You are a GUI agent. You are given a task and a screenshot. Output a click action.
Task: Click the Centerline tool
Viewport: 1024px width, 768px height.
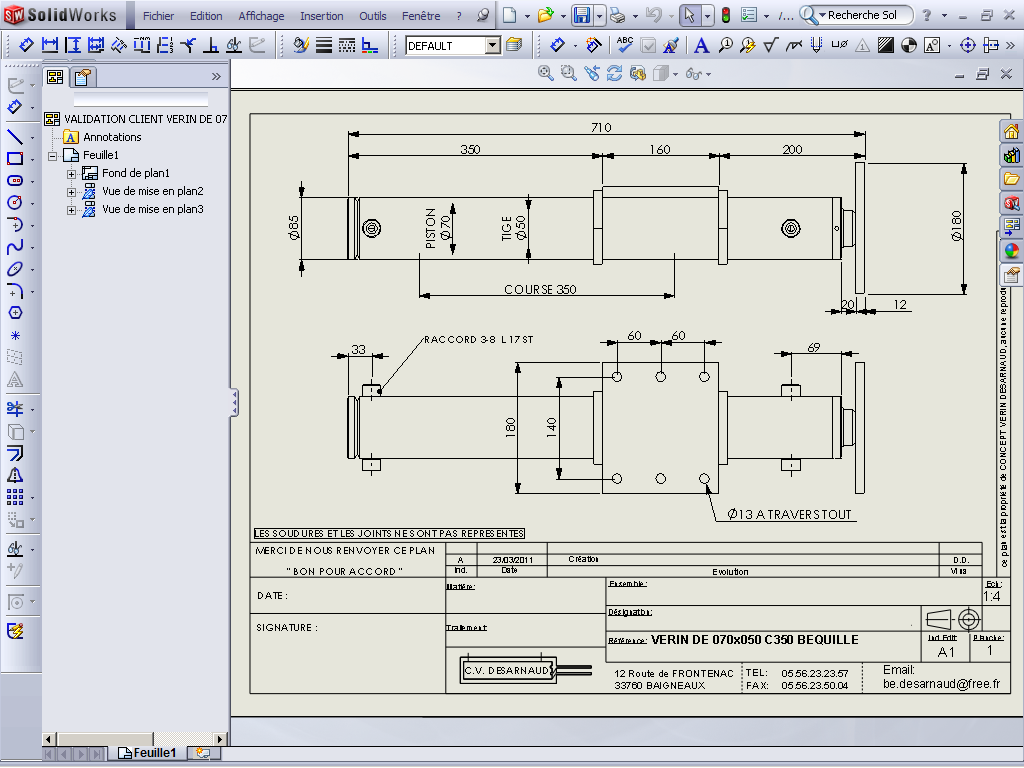pos(991,45)
